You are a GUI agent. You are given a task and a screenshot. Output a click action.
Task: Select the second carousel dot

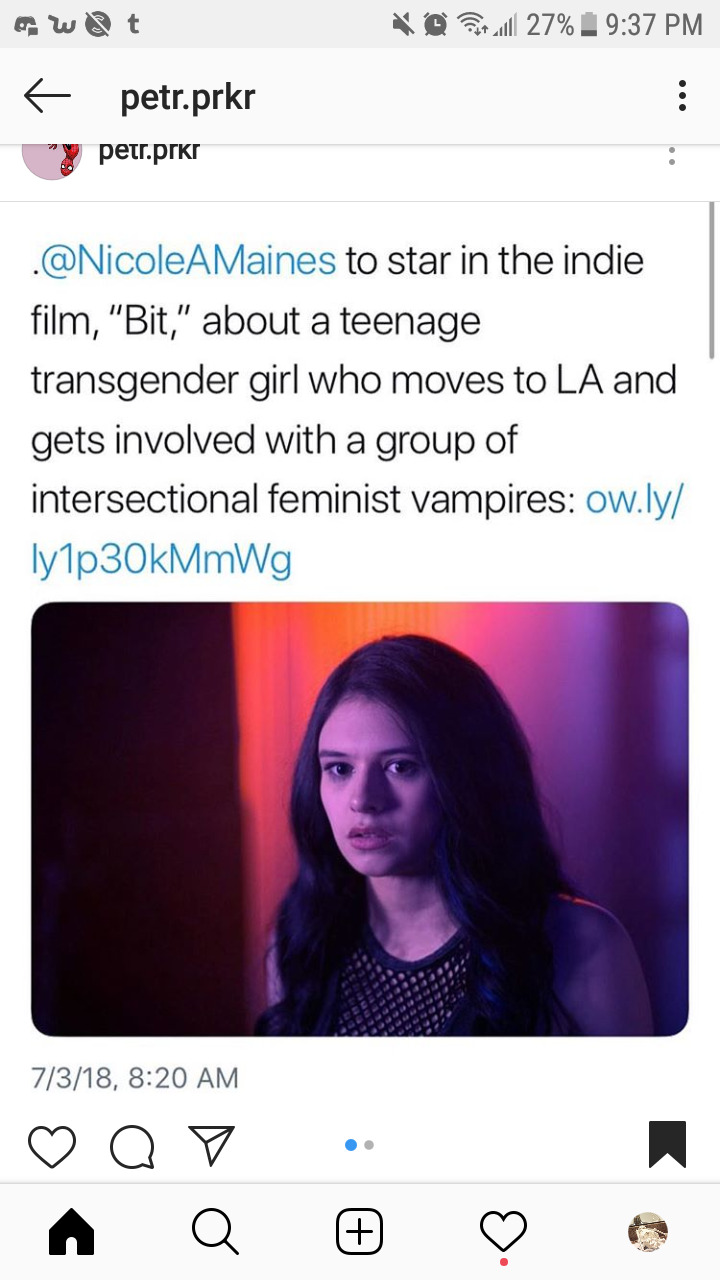tap(369, 1145)
